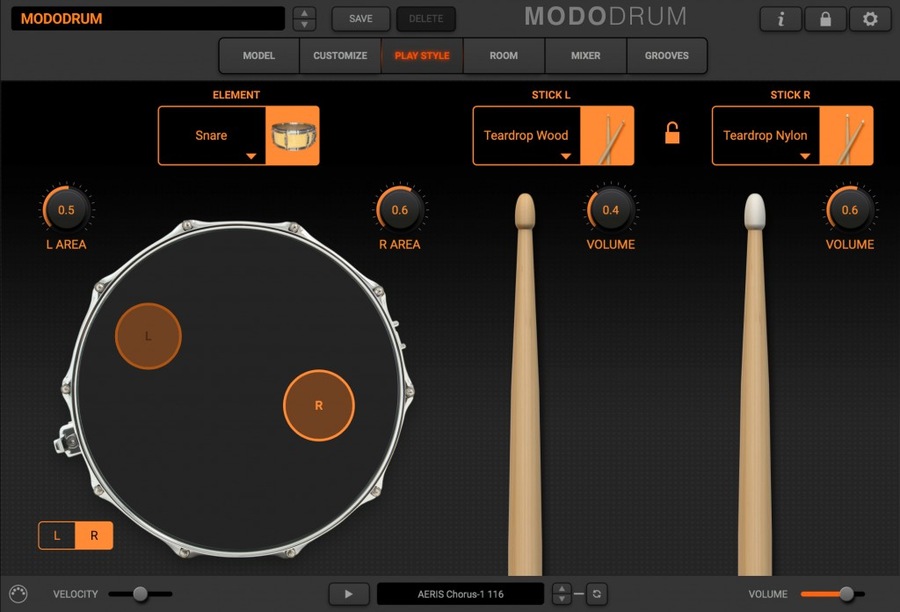Click the snare drum image icon
The image size is (900, 612).
[x=293, y=135]
